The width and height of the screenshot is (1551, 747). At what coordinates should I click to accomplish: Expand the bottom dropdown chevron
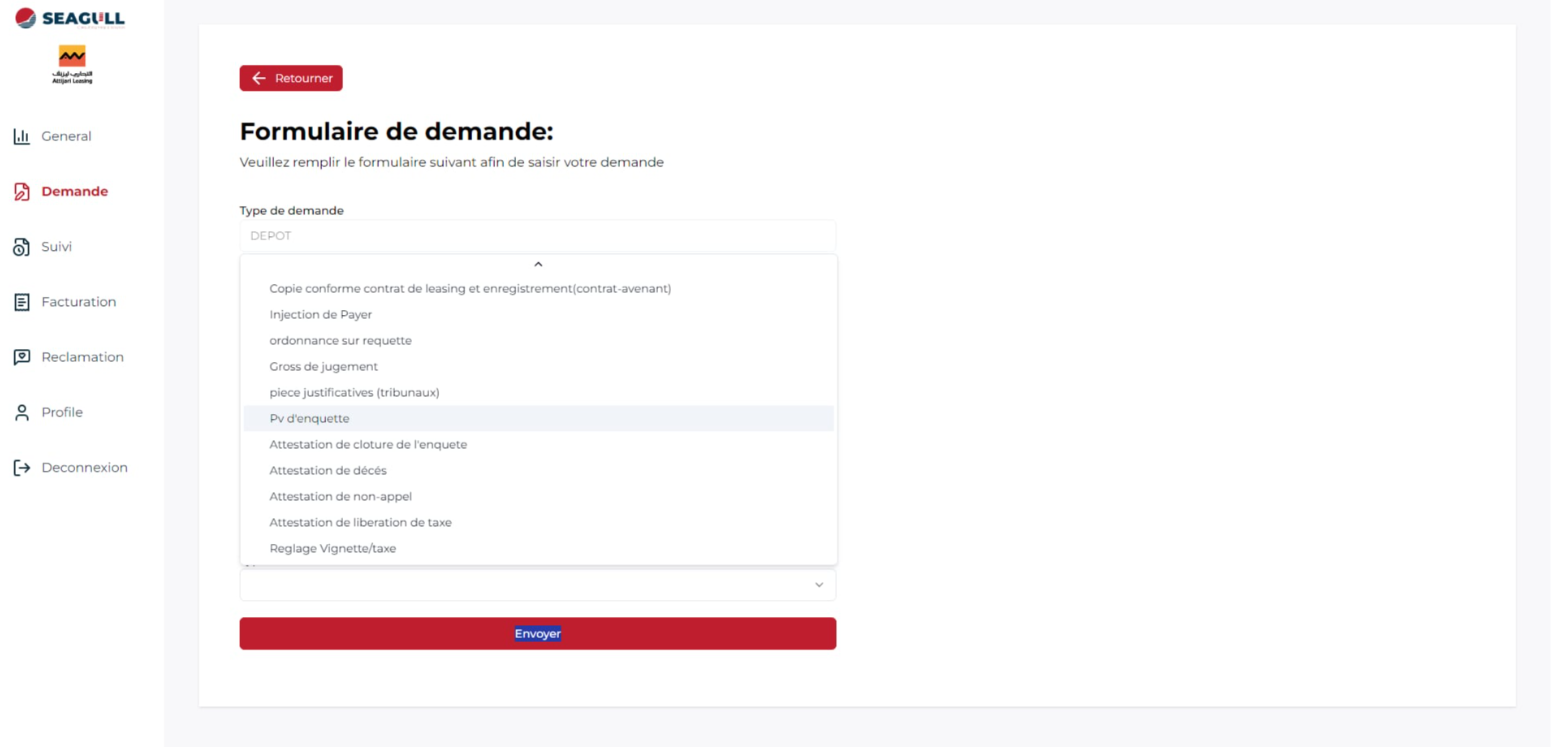(x=819, y=585)
